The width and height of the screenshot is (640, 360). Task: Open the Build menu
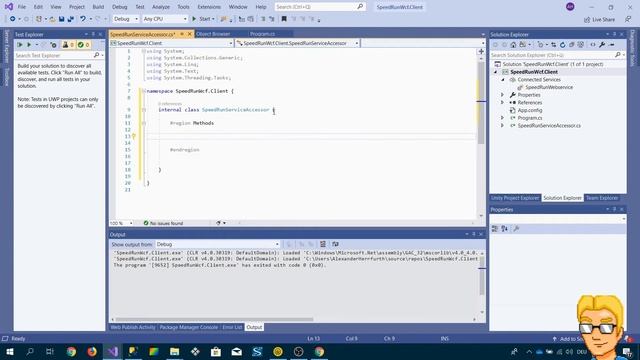tap(98, 7)
